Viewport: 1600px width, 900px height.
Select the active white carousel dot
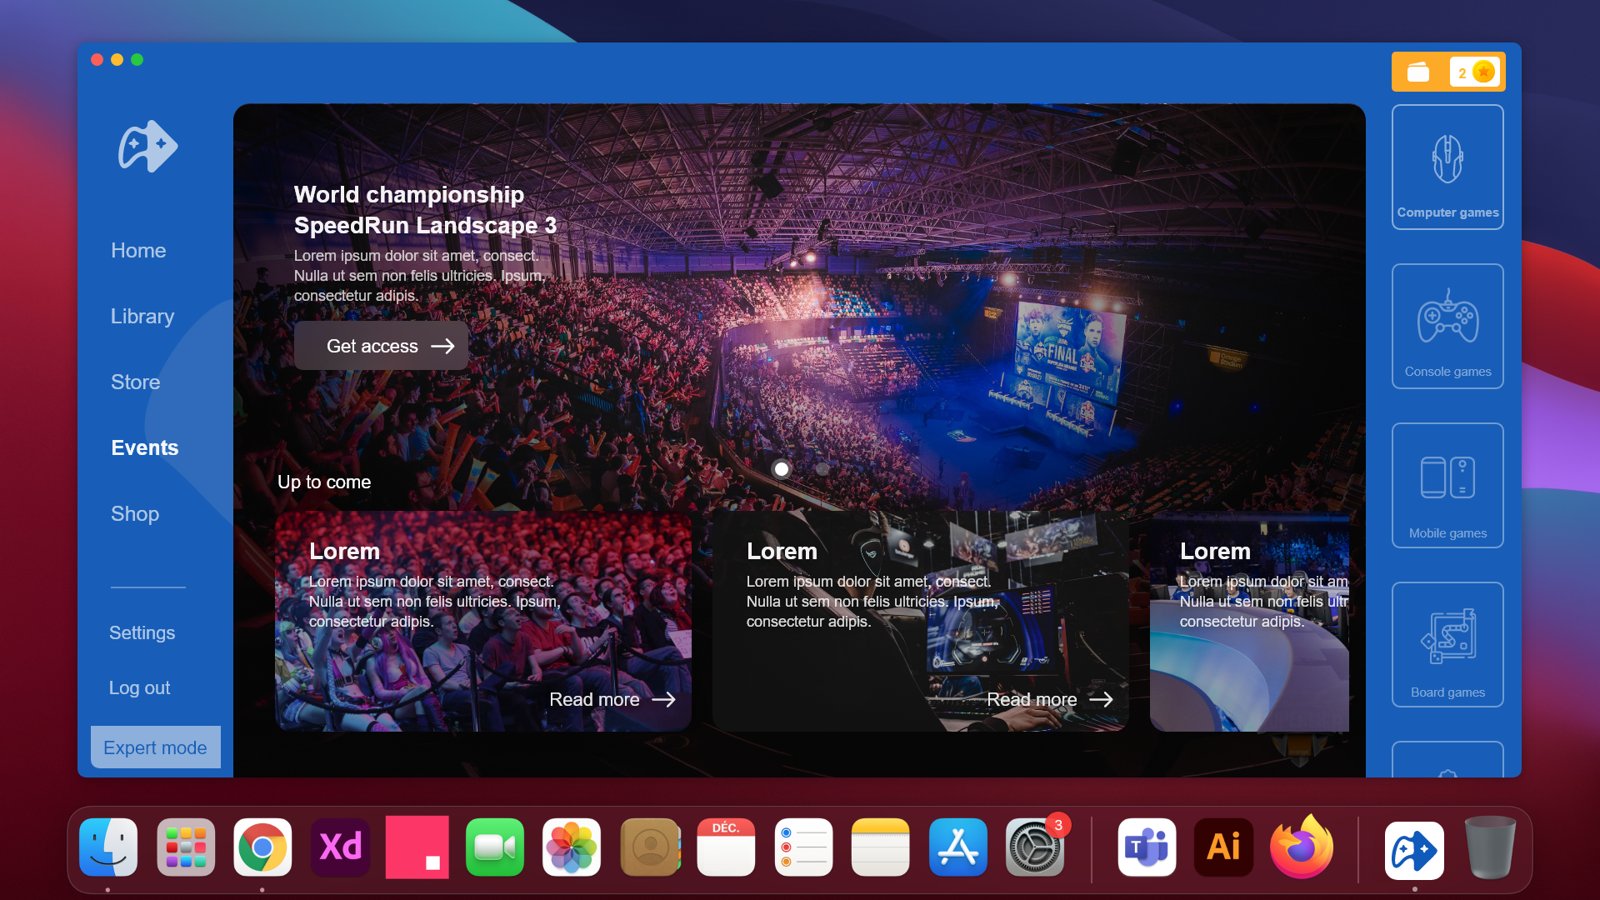782,469
